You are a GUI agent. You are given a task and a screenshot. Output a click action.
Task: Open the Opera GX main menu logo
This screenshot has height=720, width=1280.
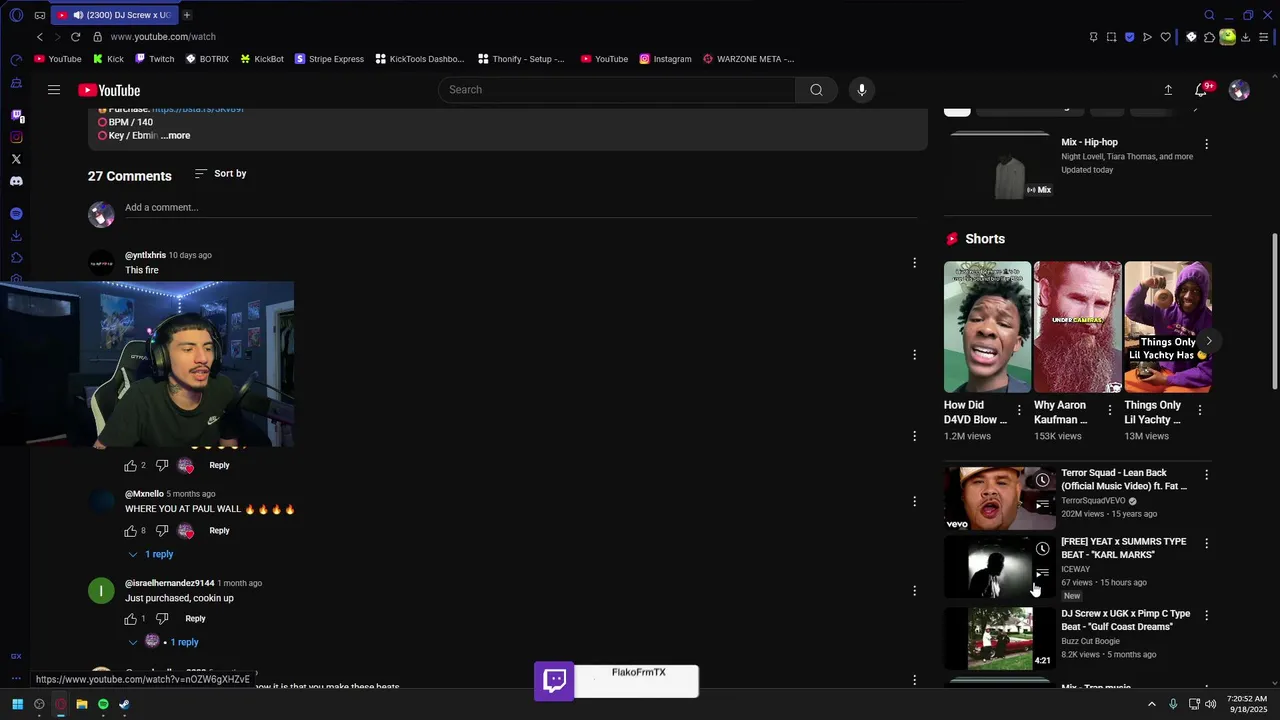tap(16, 15)
